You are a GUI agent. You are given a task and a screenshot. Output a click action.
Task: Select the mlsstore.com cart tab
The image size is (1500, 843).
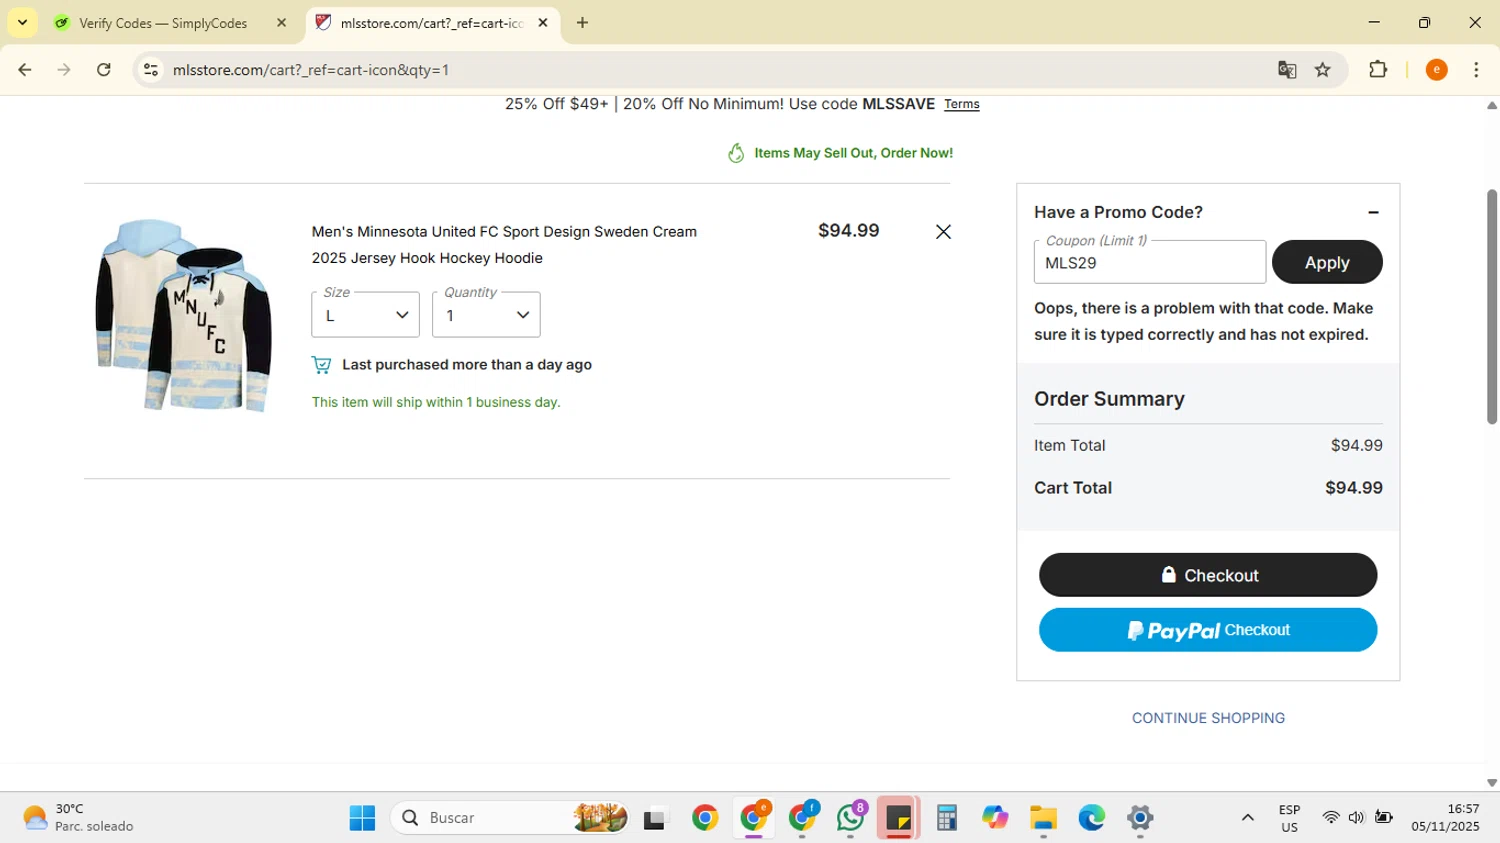click(x=430, y=23)
